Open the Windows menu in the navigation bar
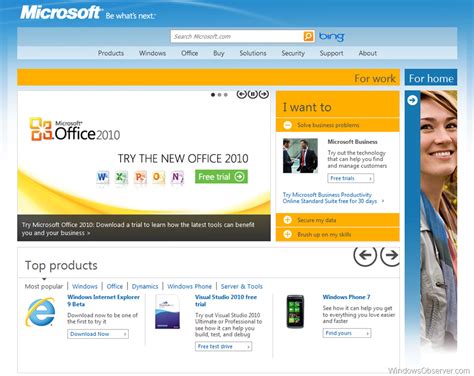Image resolution: width=474 pixels, height=376 pixels. point(152,53)
